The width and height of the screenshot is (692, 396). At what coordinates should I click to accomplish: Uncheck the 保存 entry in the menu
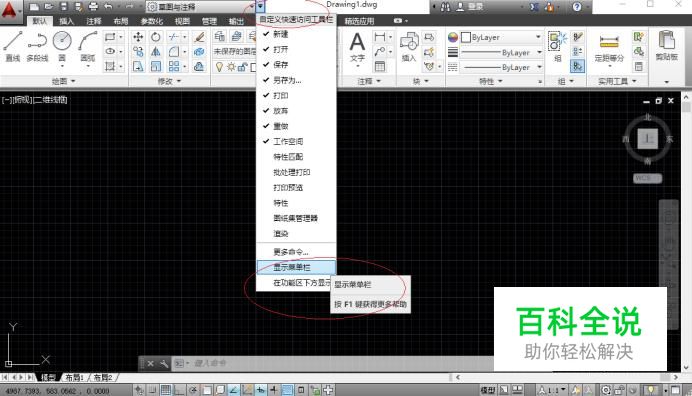click(296, 64)
